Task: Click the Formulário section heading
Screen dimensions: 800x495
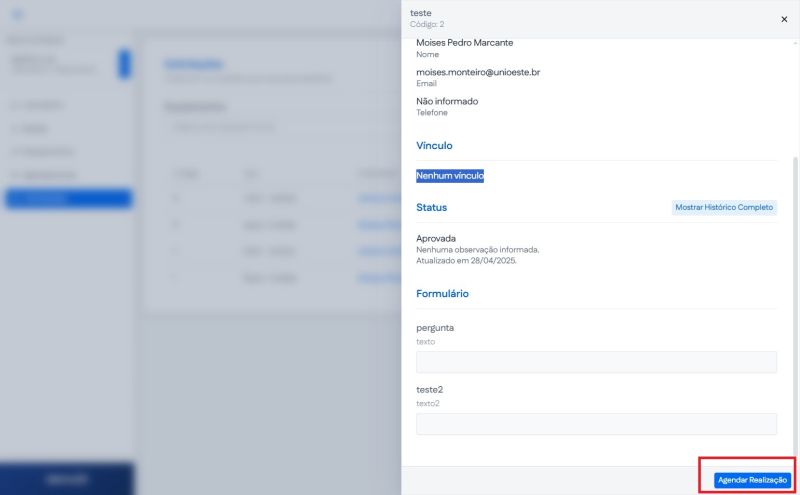Action: coord(442,294)
